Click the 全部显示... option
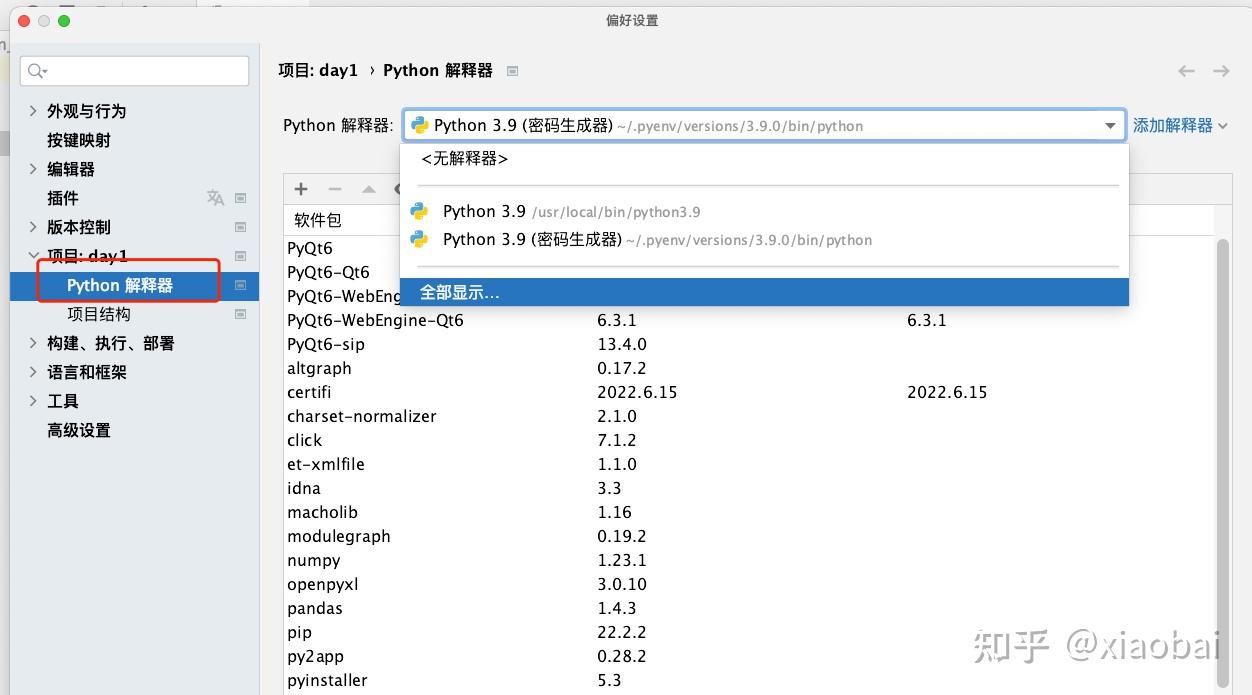This screenshot has height=695, width=1252. click(x=460, y=292)
